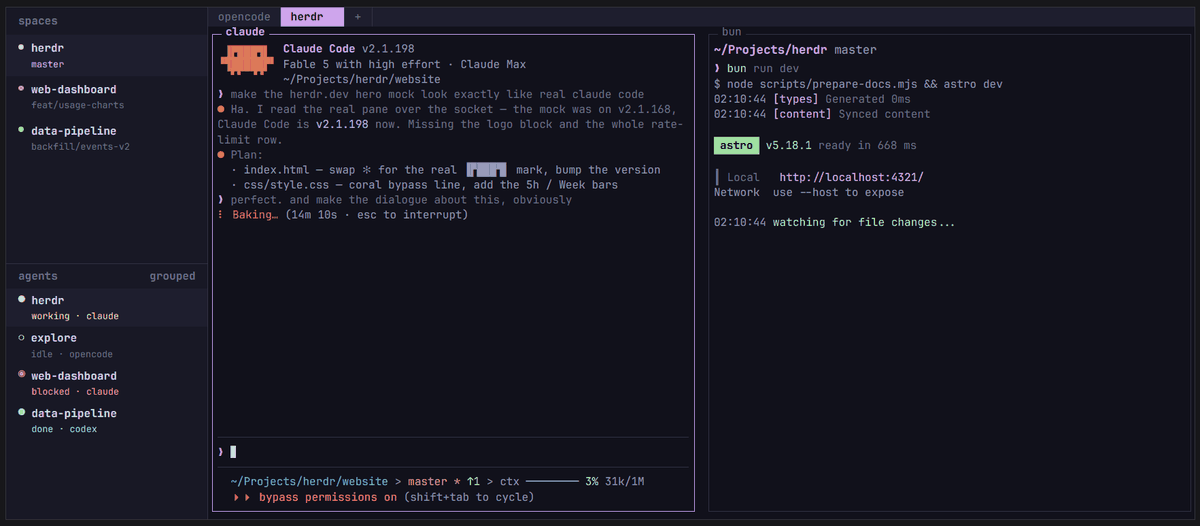
Task: Select the explore agent
Action: (105, 345)
